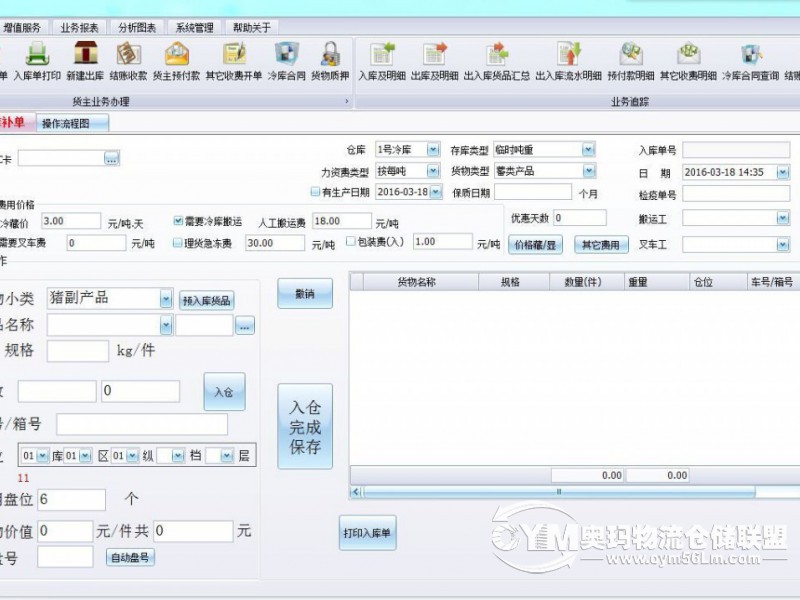Open 入库及明细 report

382,61
